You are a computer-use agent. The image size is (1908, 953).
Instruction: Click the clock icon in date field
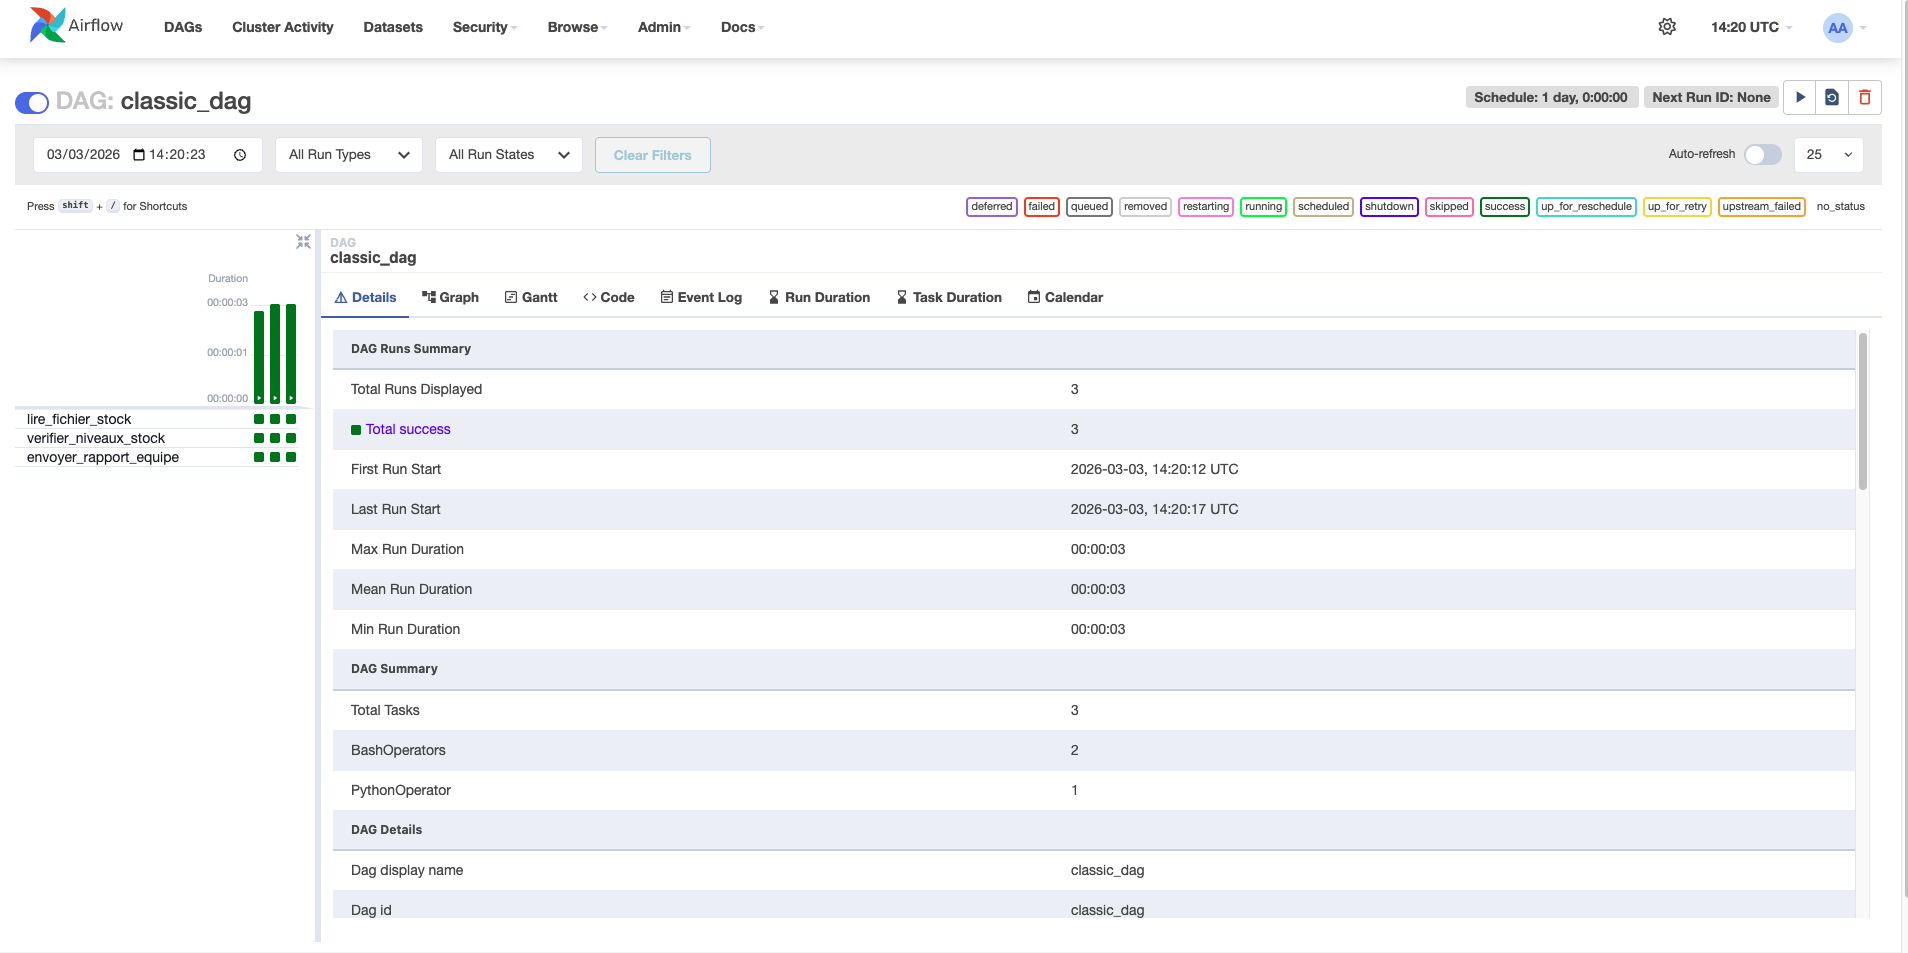point(240,155)
